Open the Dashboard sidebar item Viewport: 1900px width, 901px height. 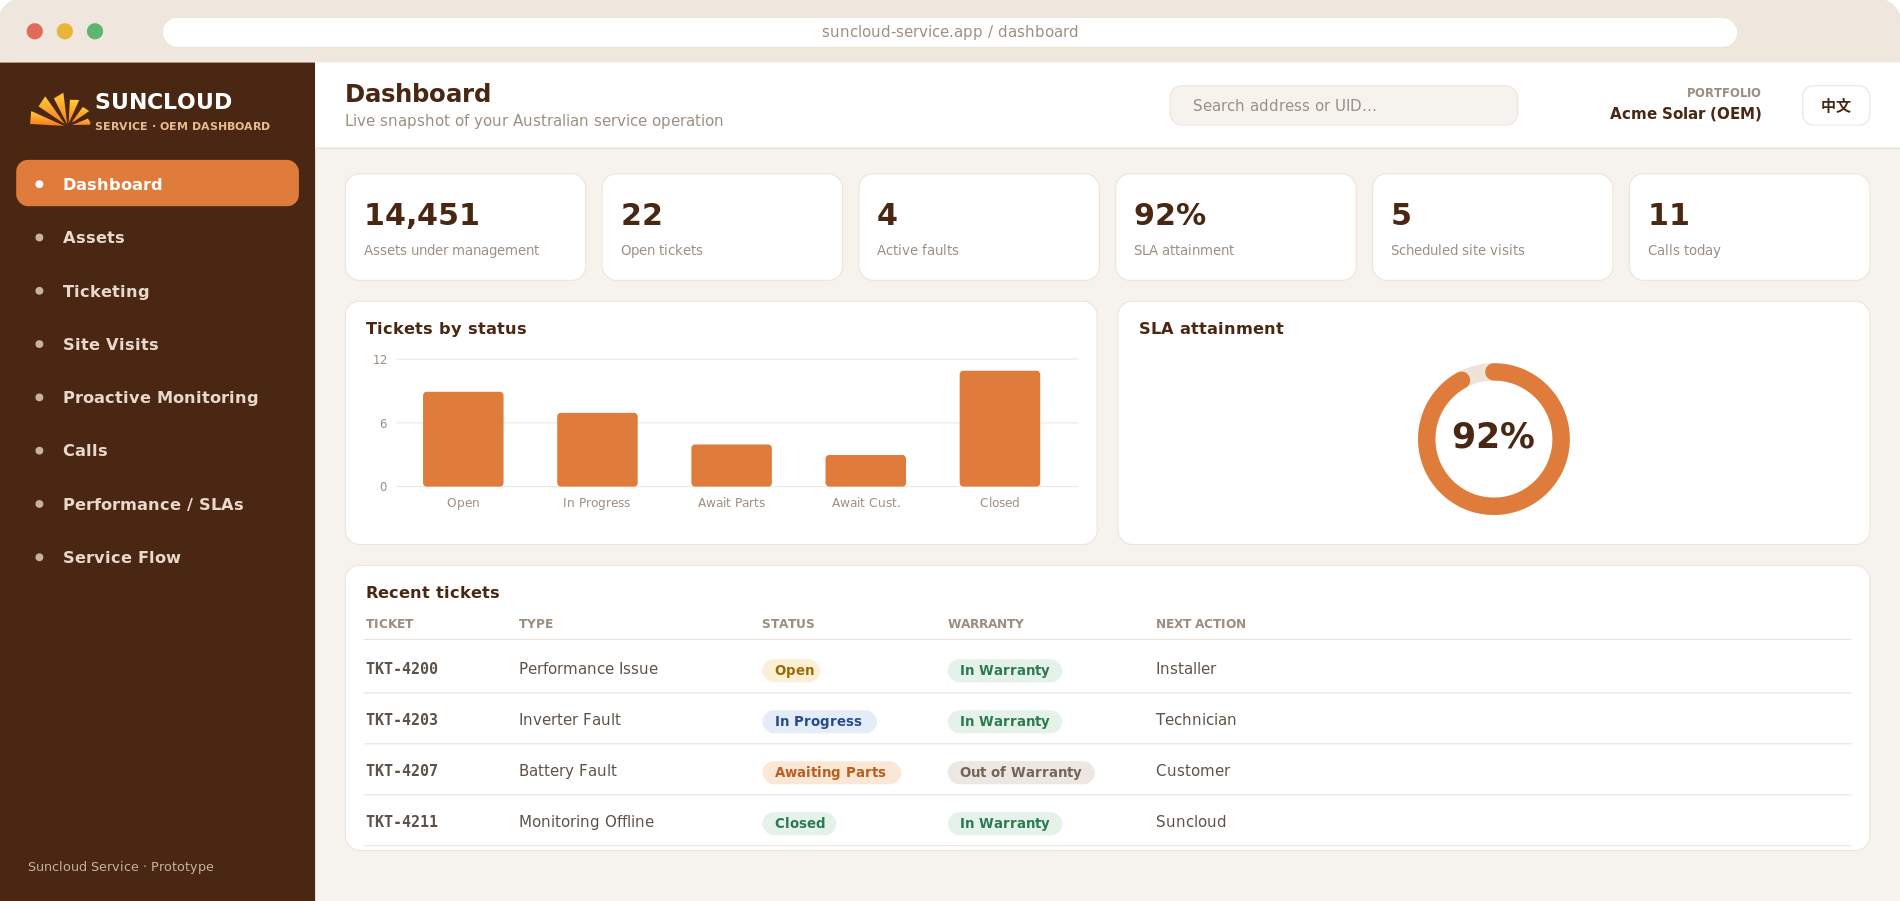click(157, 183)
